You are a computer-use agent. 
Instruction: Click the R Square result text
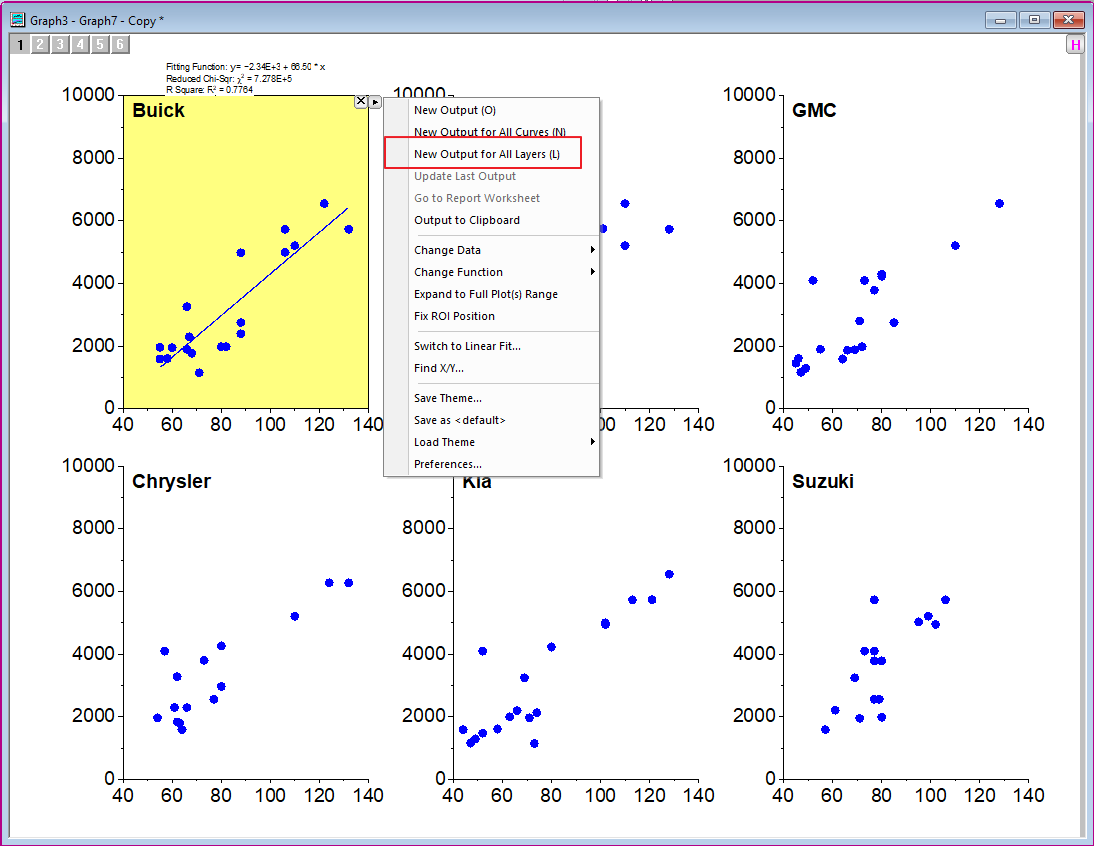209,90
